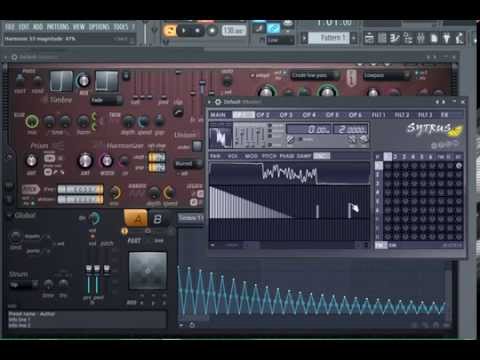Toggle pattern/song mode orange button
480x360 pixels.
(170, 31)
